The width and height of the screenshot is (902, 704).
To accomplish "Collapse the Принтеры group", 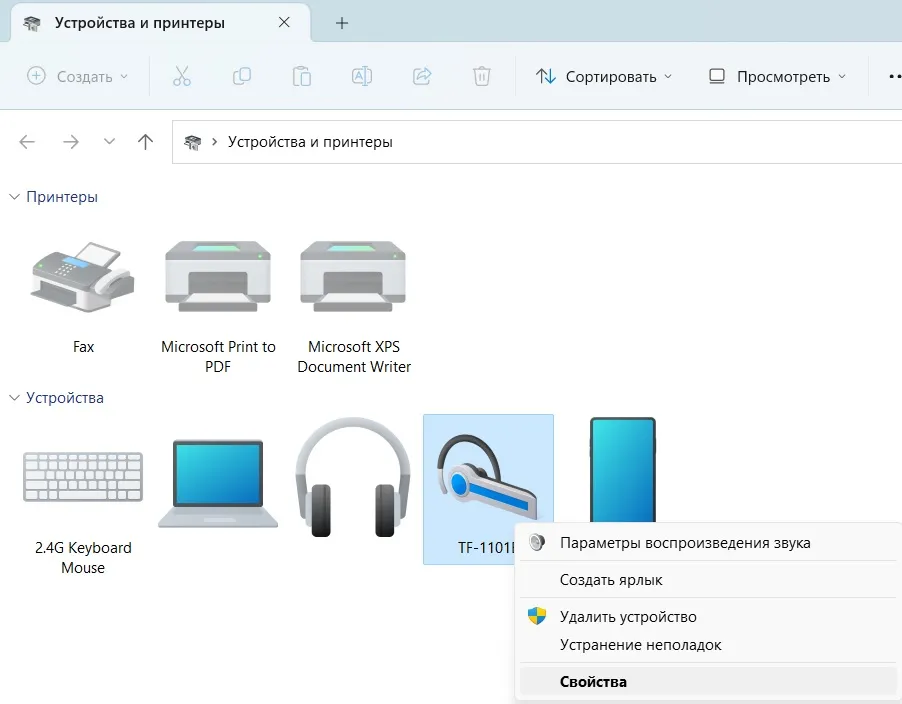I will 14,197.
